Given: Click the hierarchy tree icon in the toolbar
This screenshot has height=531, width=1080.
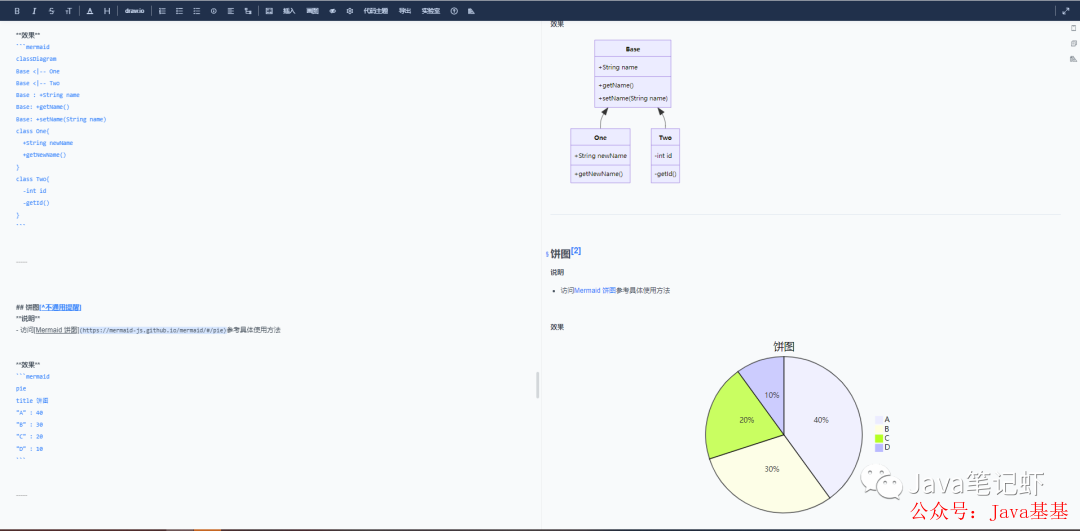Looking at the screenshot, I should pyautogui.click(x=248, y=11).
